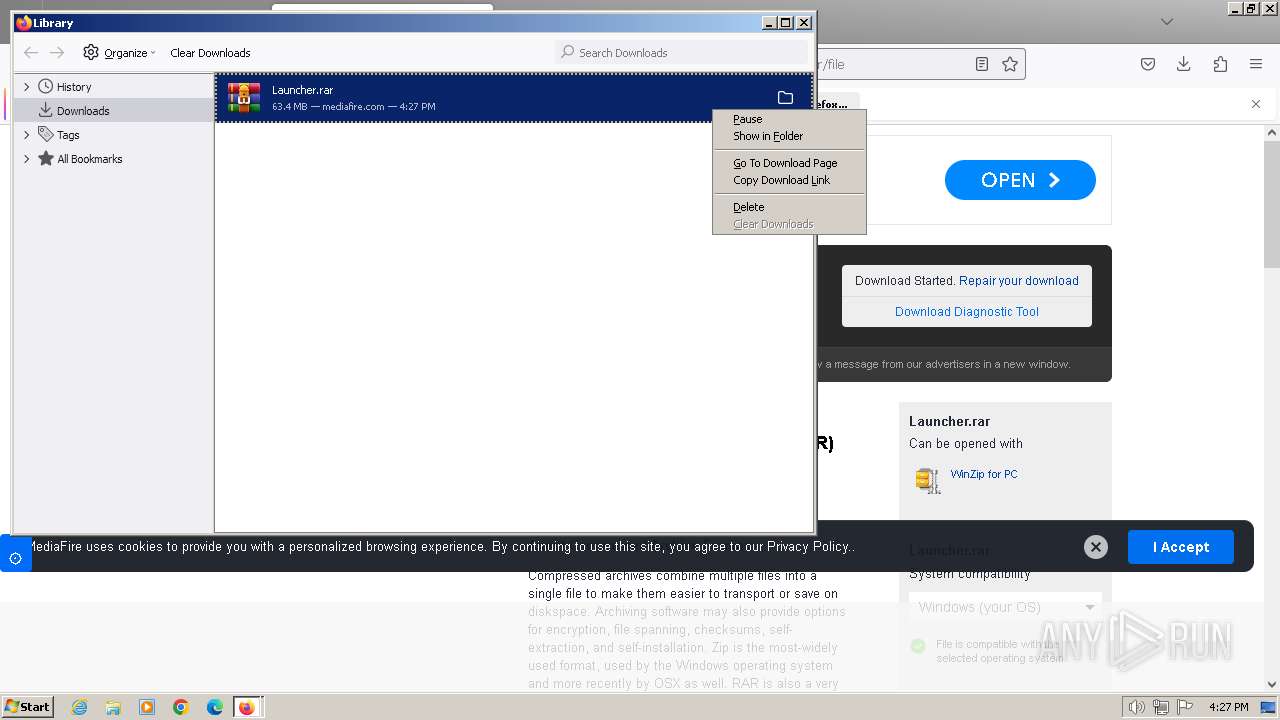Open the Firefox extensions puzzle icon
Viewport: 1280px width, 720px height.
(x=1220, y=64)
